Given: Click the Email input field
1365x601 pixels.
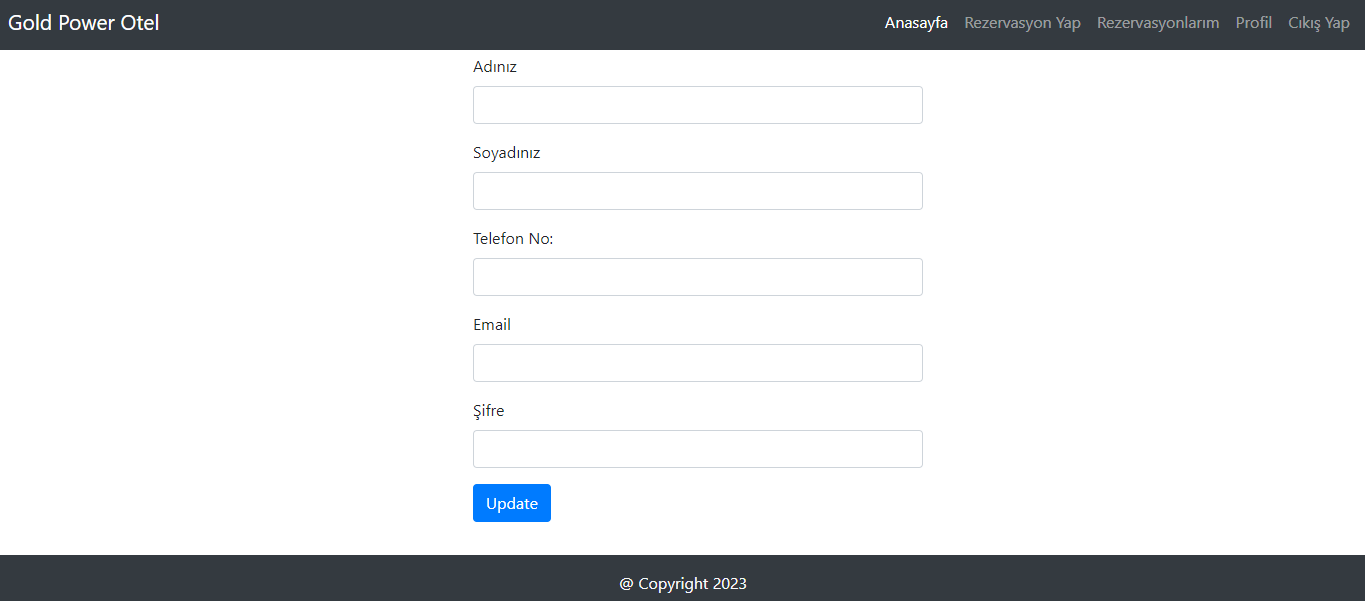Looking at the screenshot, I should pyautogui.click(x=697, y=362).
